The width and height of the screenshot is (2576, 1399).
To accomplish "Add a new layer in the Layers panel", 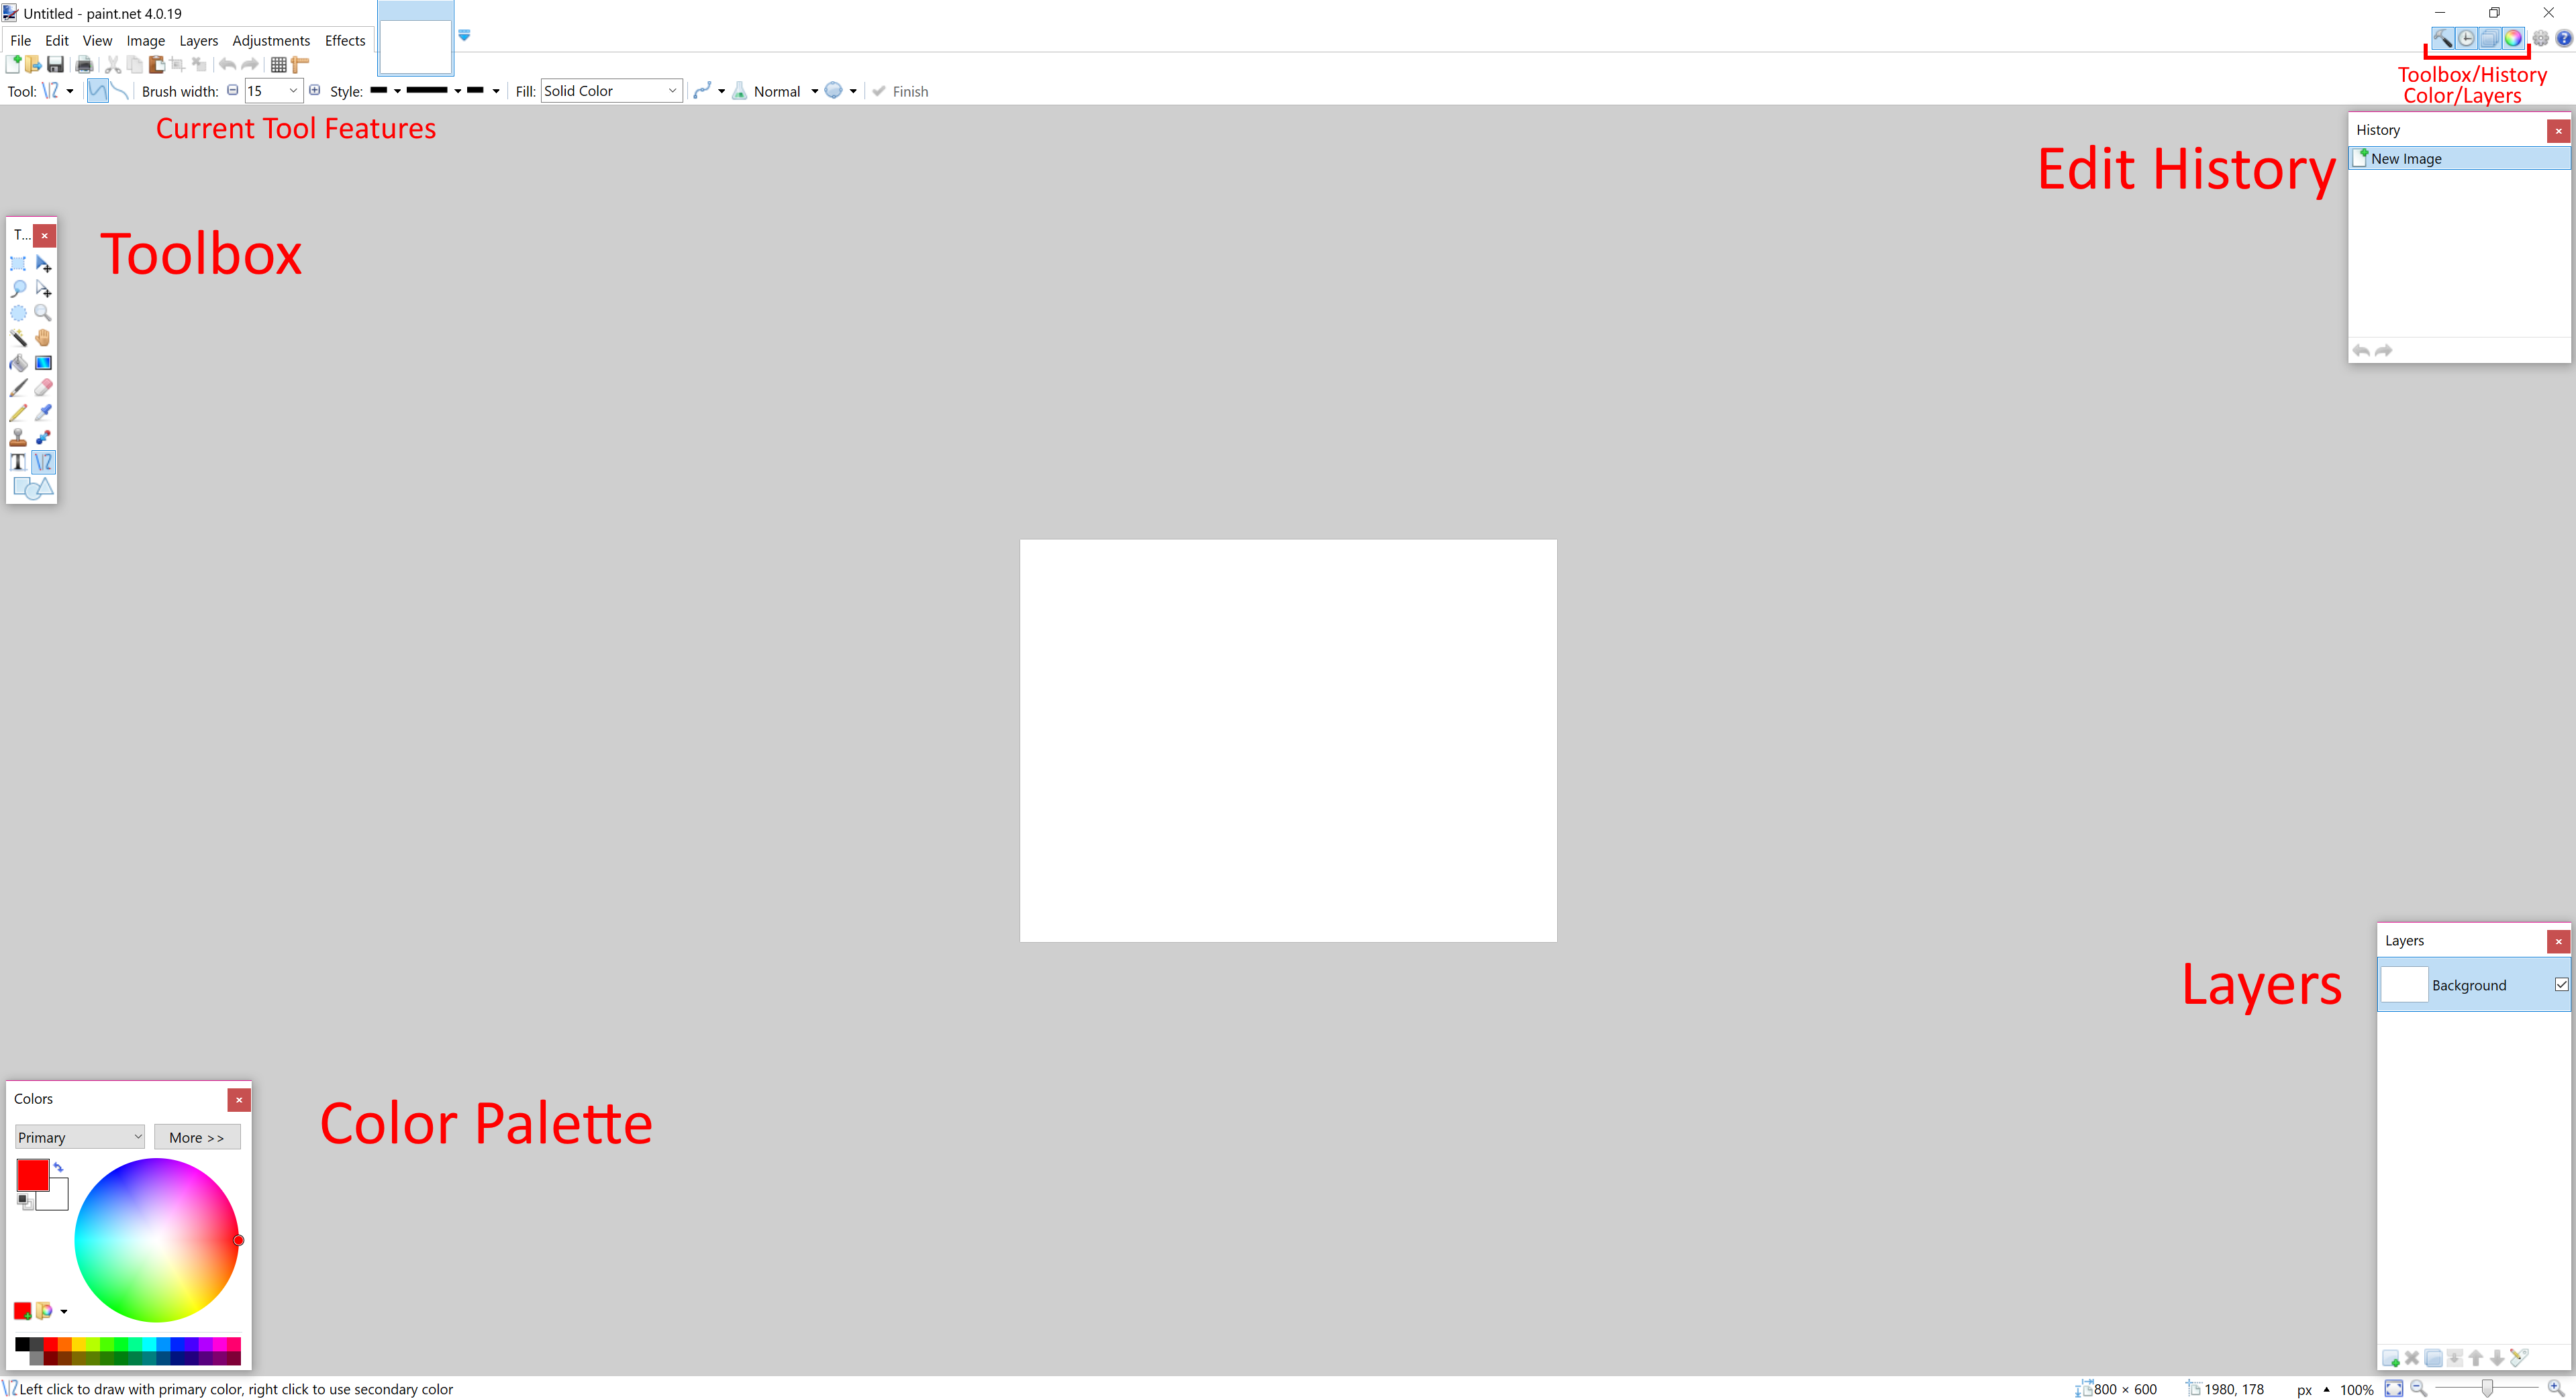I will (2391, 1357).
